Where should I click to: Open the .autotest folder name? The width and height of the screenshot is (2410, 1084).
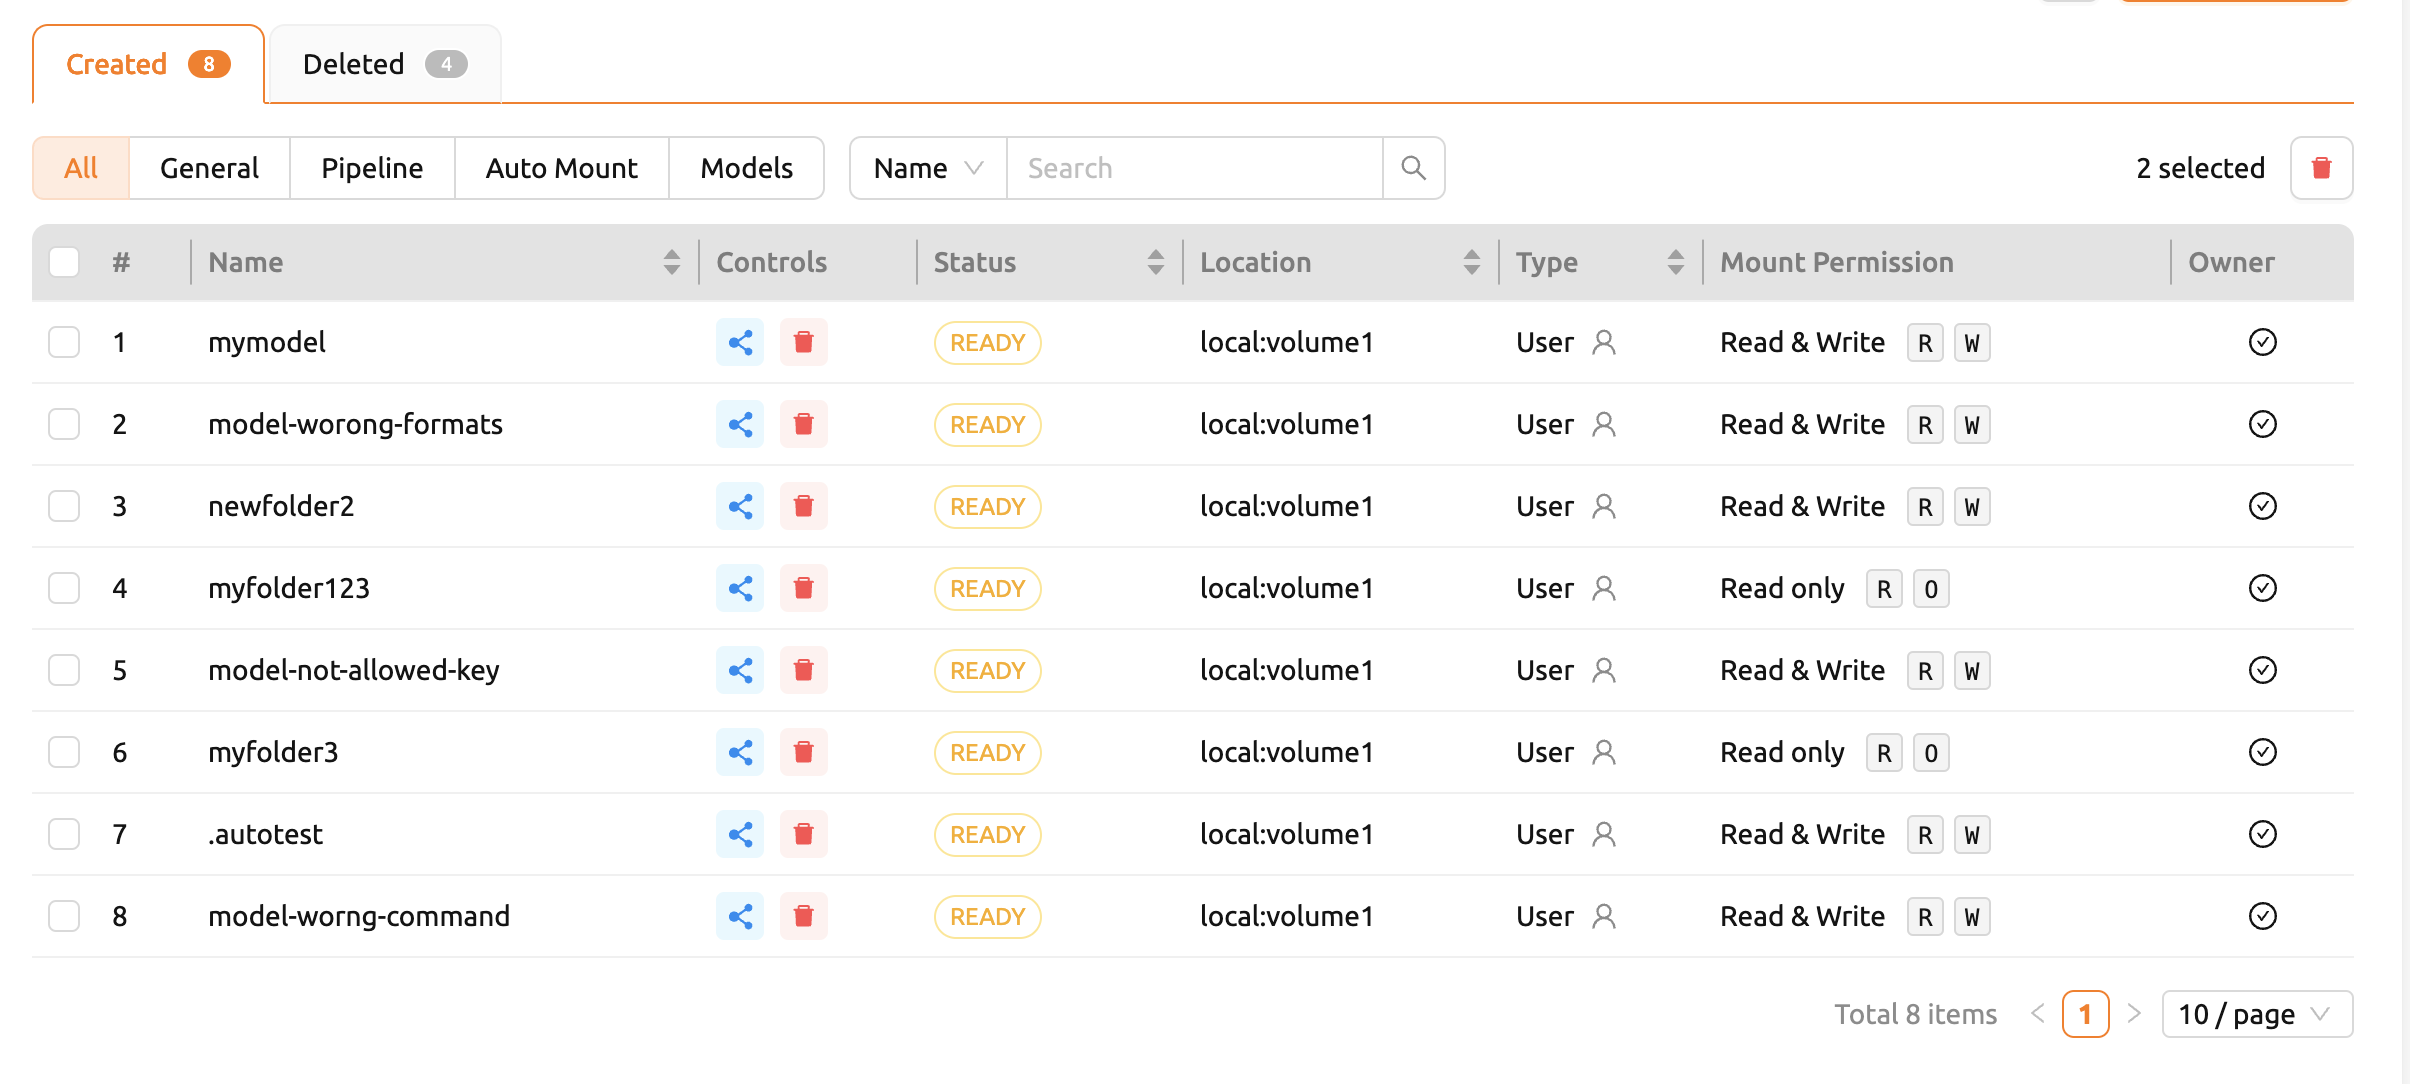pos(265,835)
